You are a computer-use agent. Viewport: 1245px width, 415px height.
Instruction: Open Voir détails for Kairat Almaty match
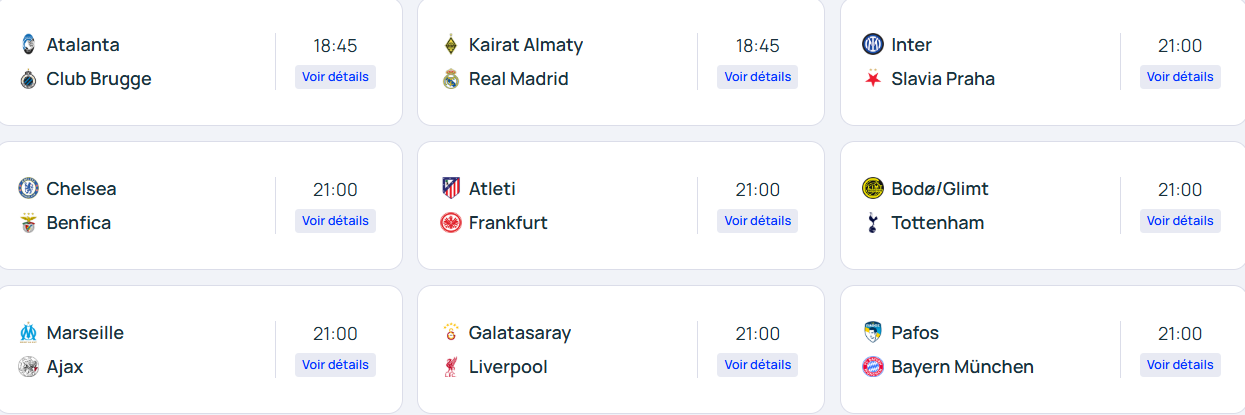[757, 77]
